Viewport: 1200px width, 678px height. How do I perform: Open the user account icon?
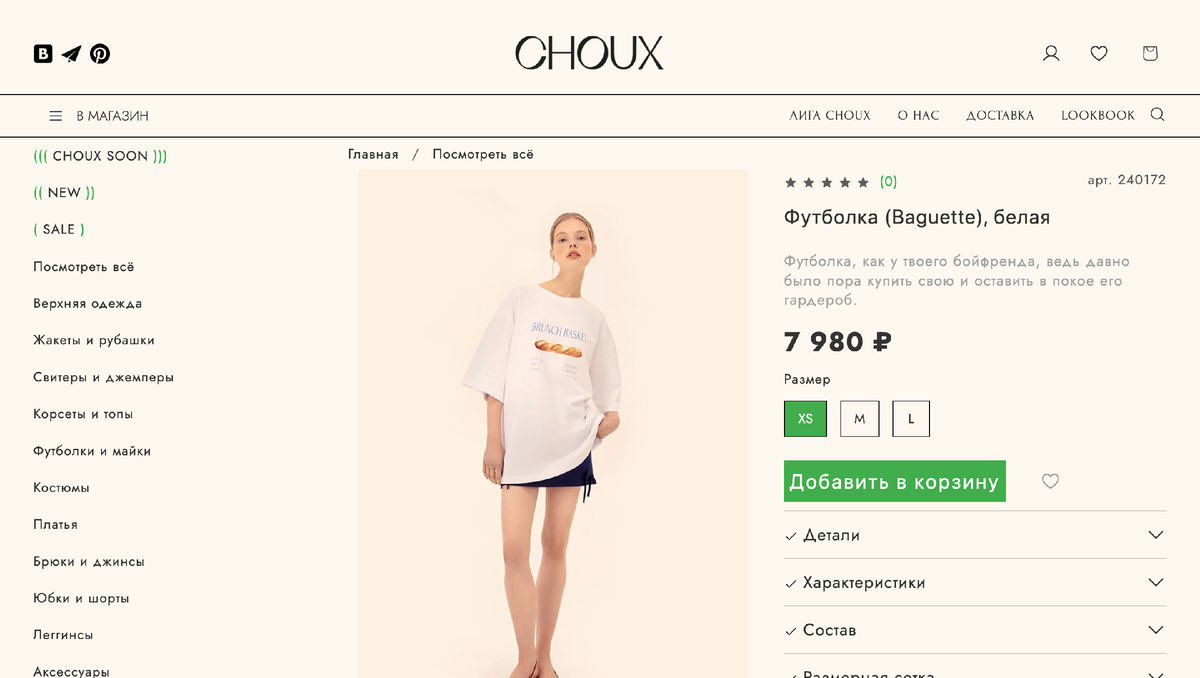(1051, 53)
